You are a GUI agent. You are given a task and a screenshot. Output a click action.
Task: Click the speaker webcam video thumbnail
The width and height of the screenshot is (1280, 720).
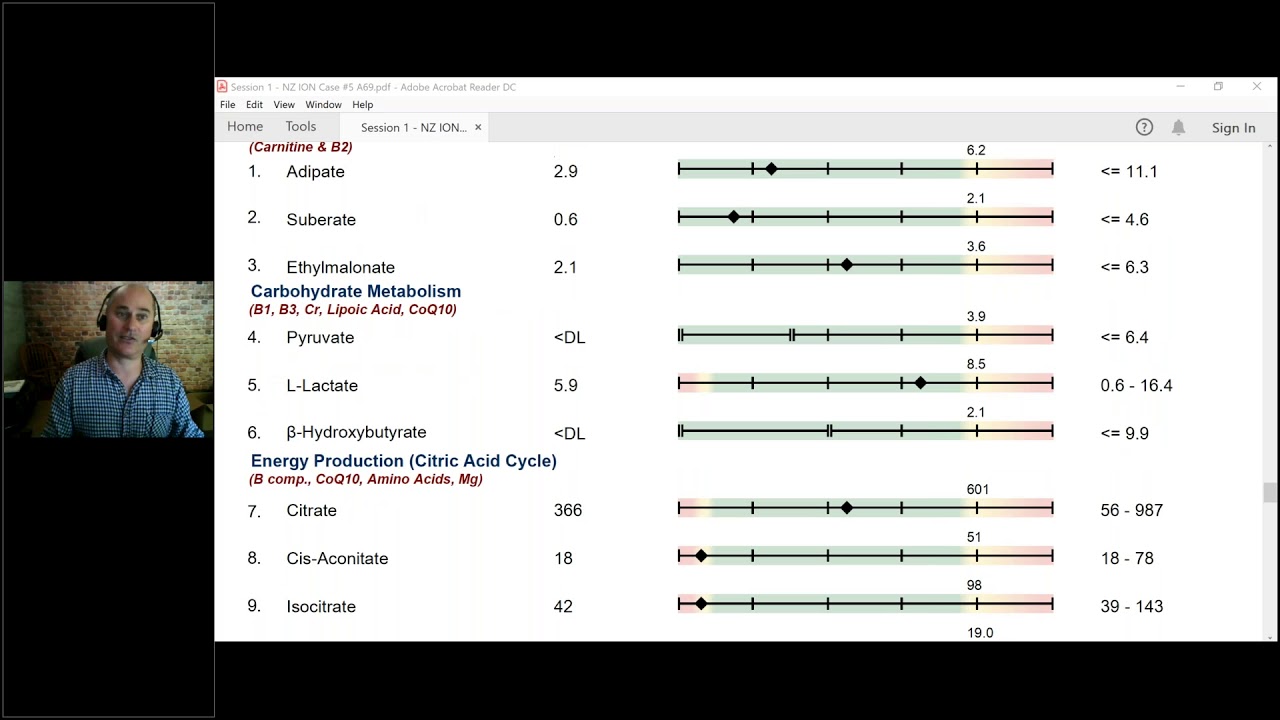pos(107,360)
